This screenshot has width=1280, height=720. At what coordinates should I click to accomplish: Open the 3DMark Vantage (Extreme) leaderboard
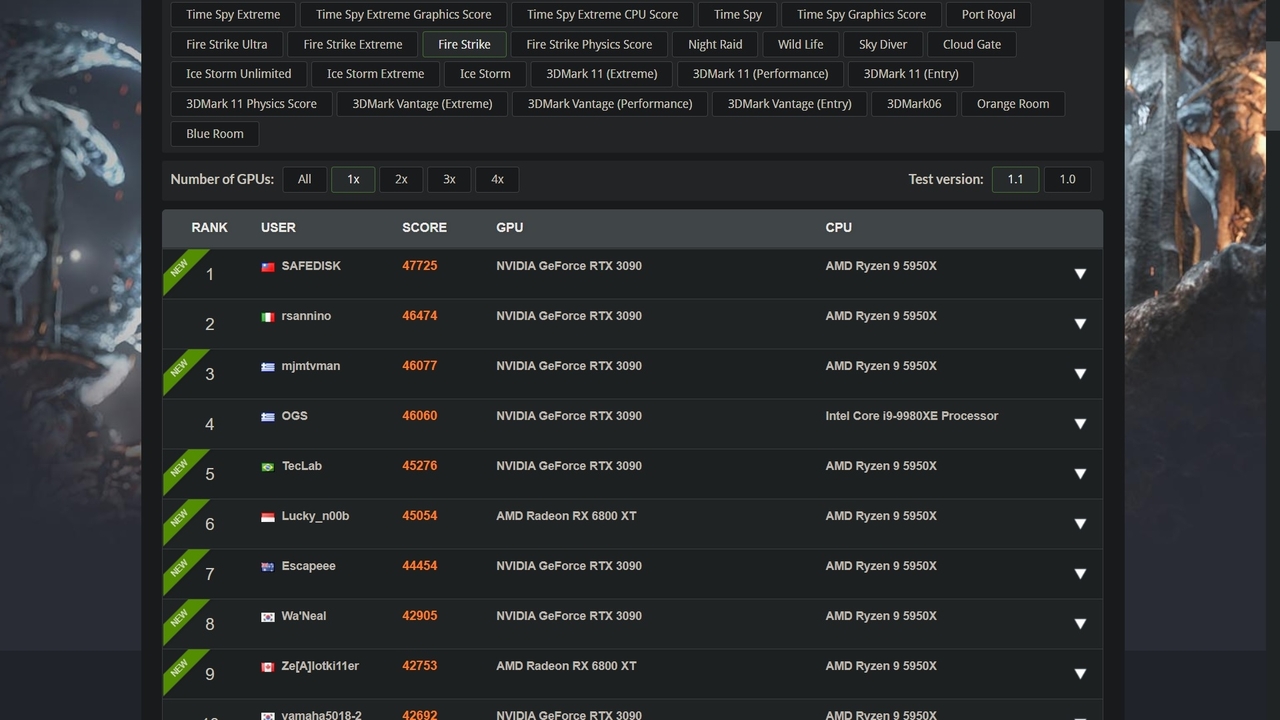(x=422, y=104)
